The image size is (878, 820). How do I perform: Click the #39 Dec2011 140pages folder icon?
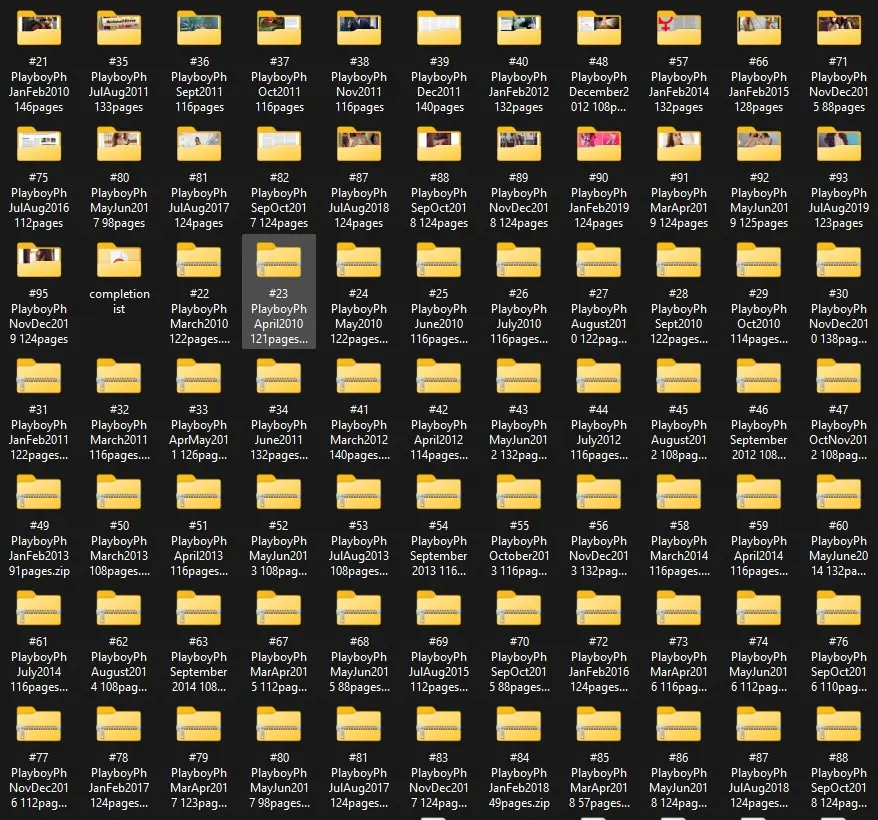coord(439,29)
